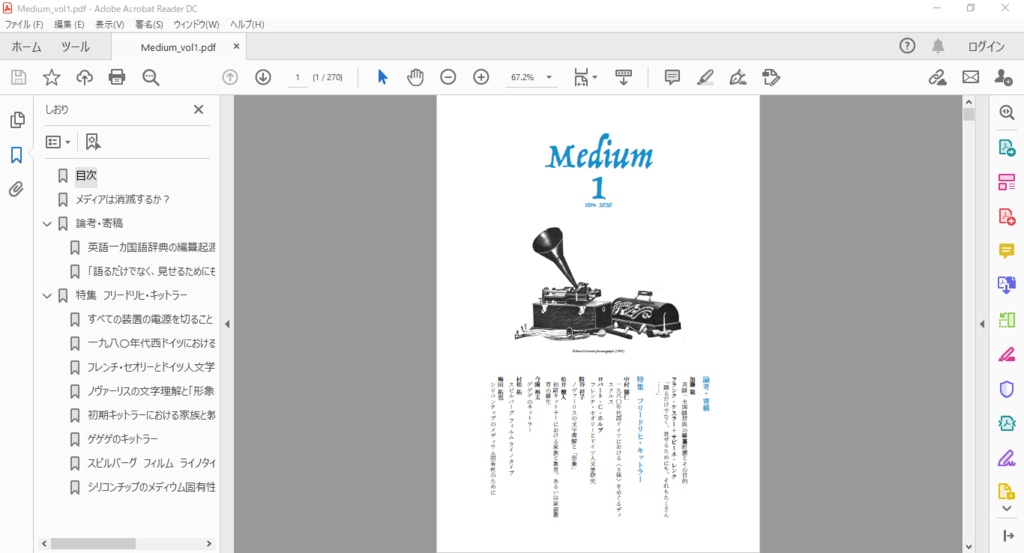Switch to the ホーム tab
The image size is (1024, 553).
26,47
